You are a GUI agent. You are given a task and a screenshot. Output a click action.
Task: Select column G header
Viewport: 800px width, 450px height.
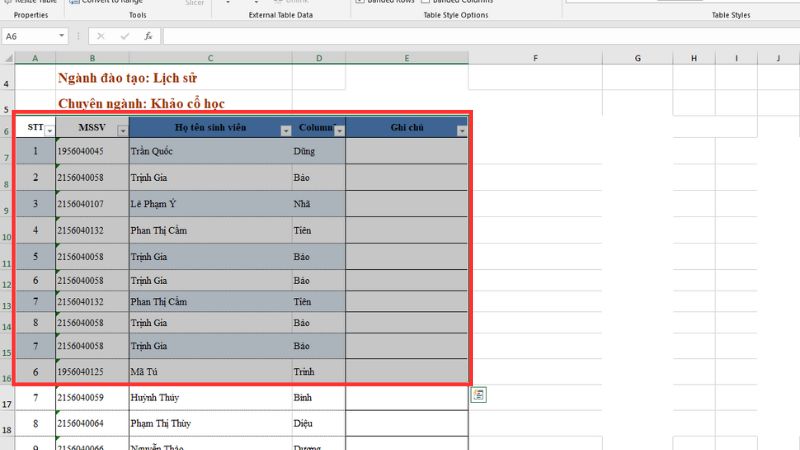[637, 58]
